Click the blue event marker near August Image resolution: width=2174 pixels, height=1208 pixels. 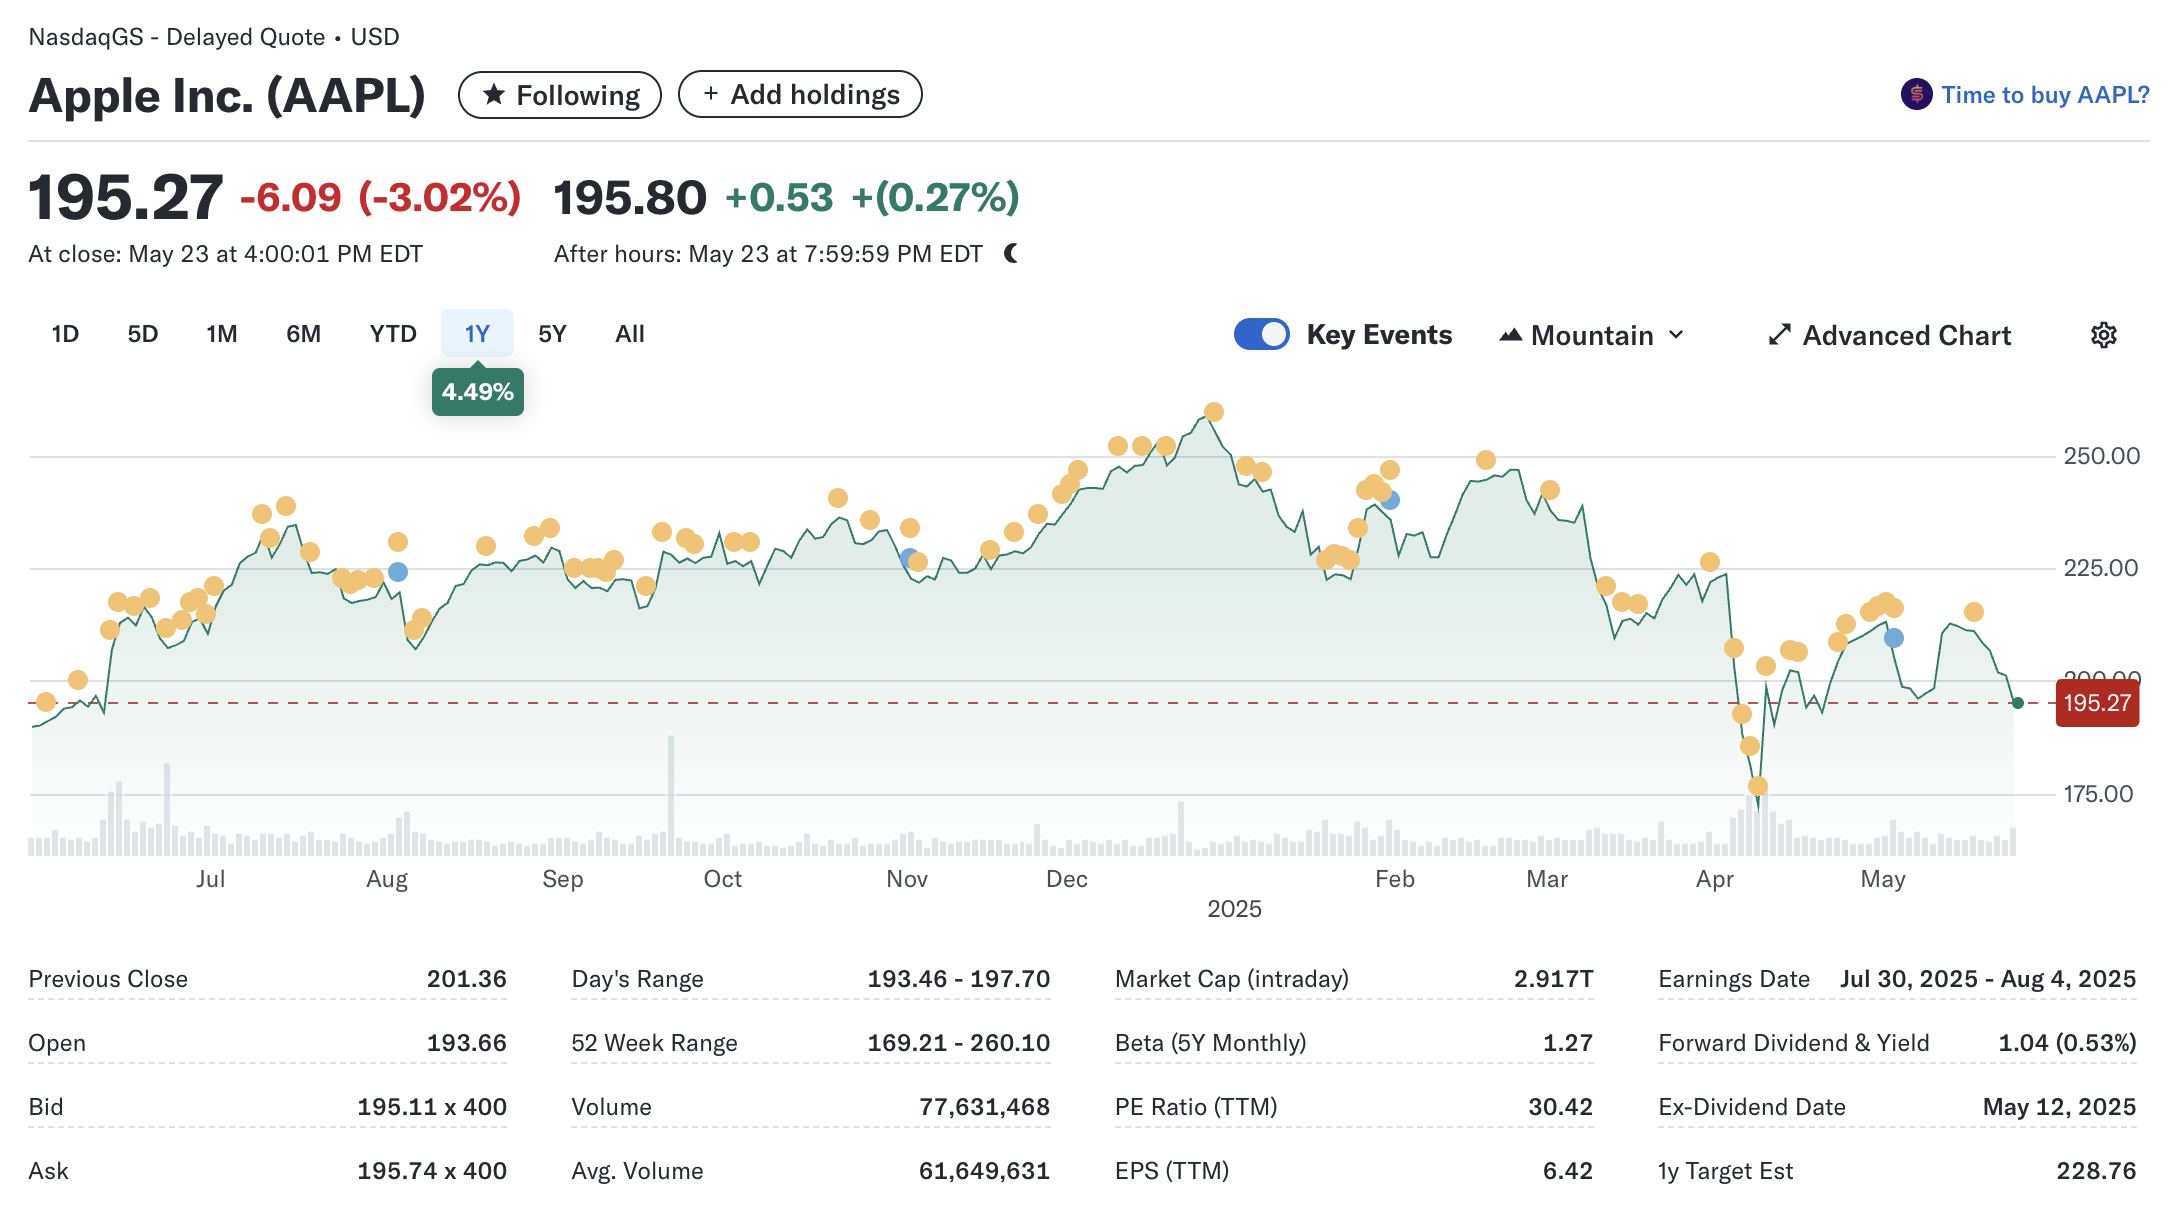[398, 572]
